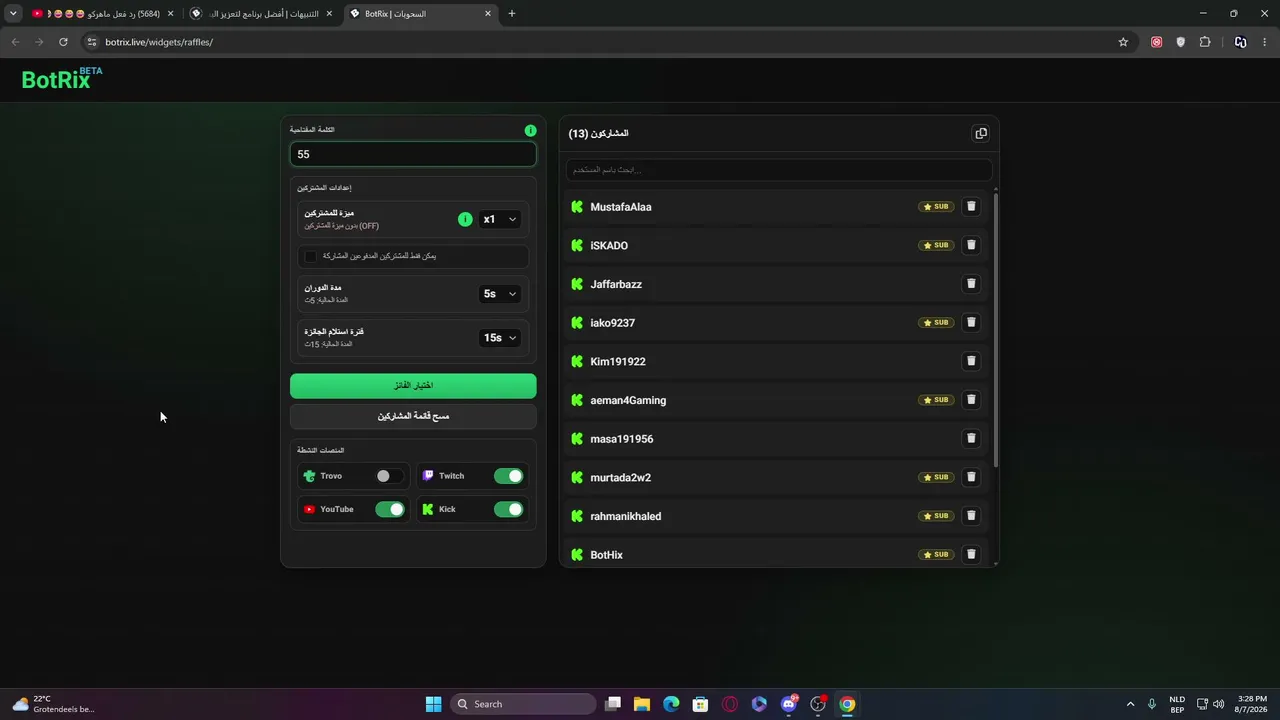Switch to the YouTube (5684) tab
This screenshot has height=720, width=1280.
pos(102,14)
